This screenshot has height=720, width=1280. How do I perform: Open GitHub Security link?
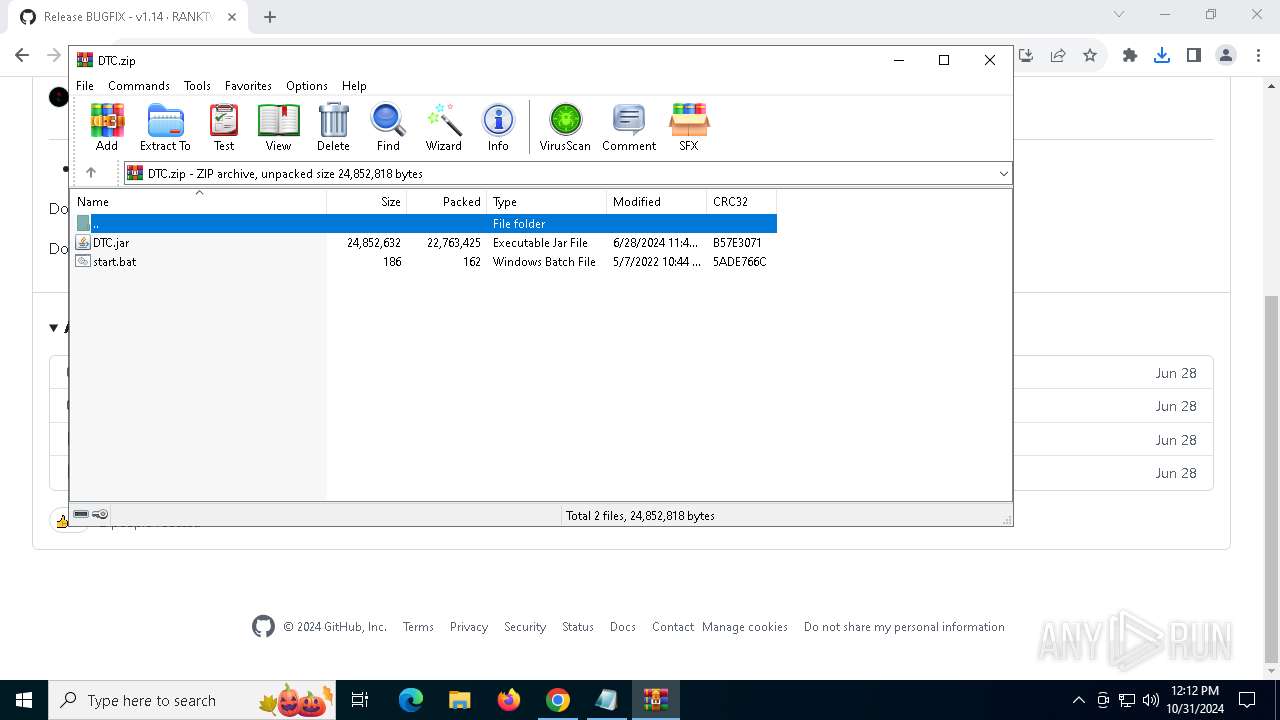tap(525, 627)
